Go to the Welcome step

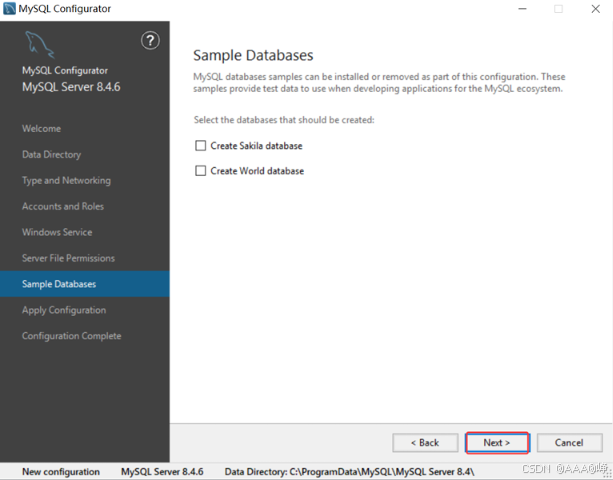tap(41, 129)
